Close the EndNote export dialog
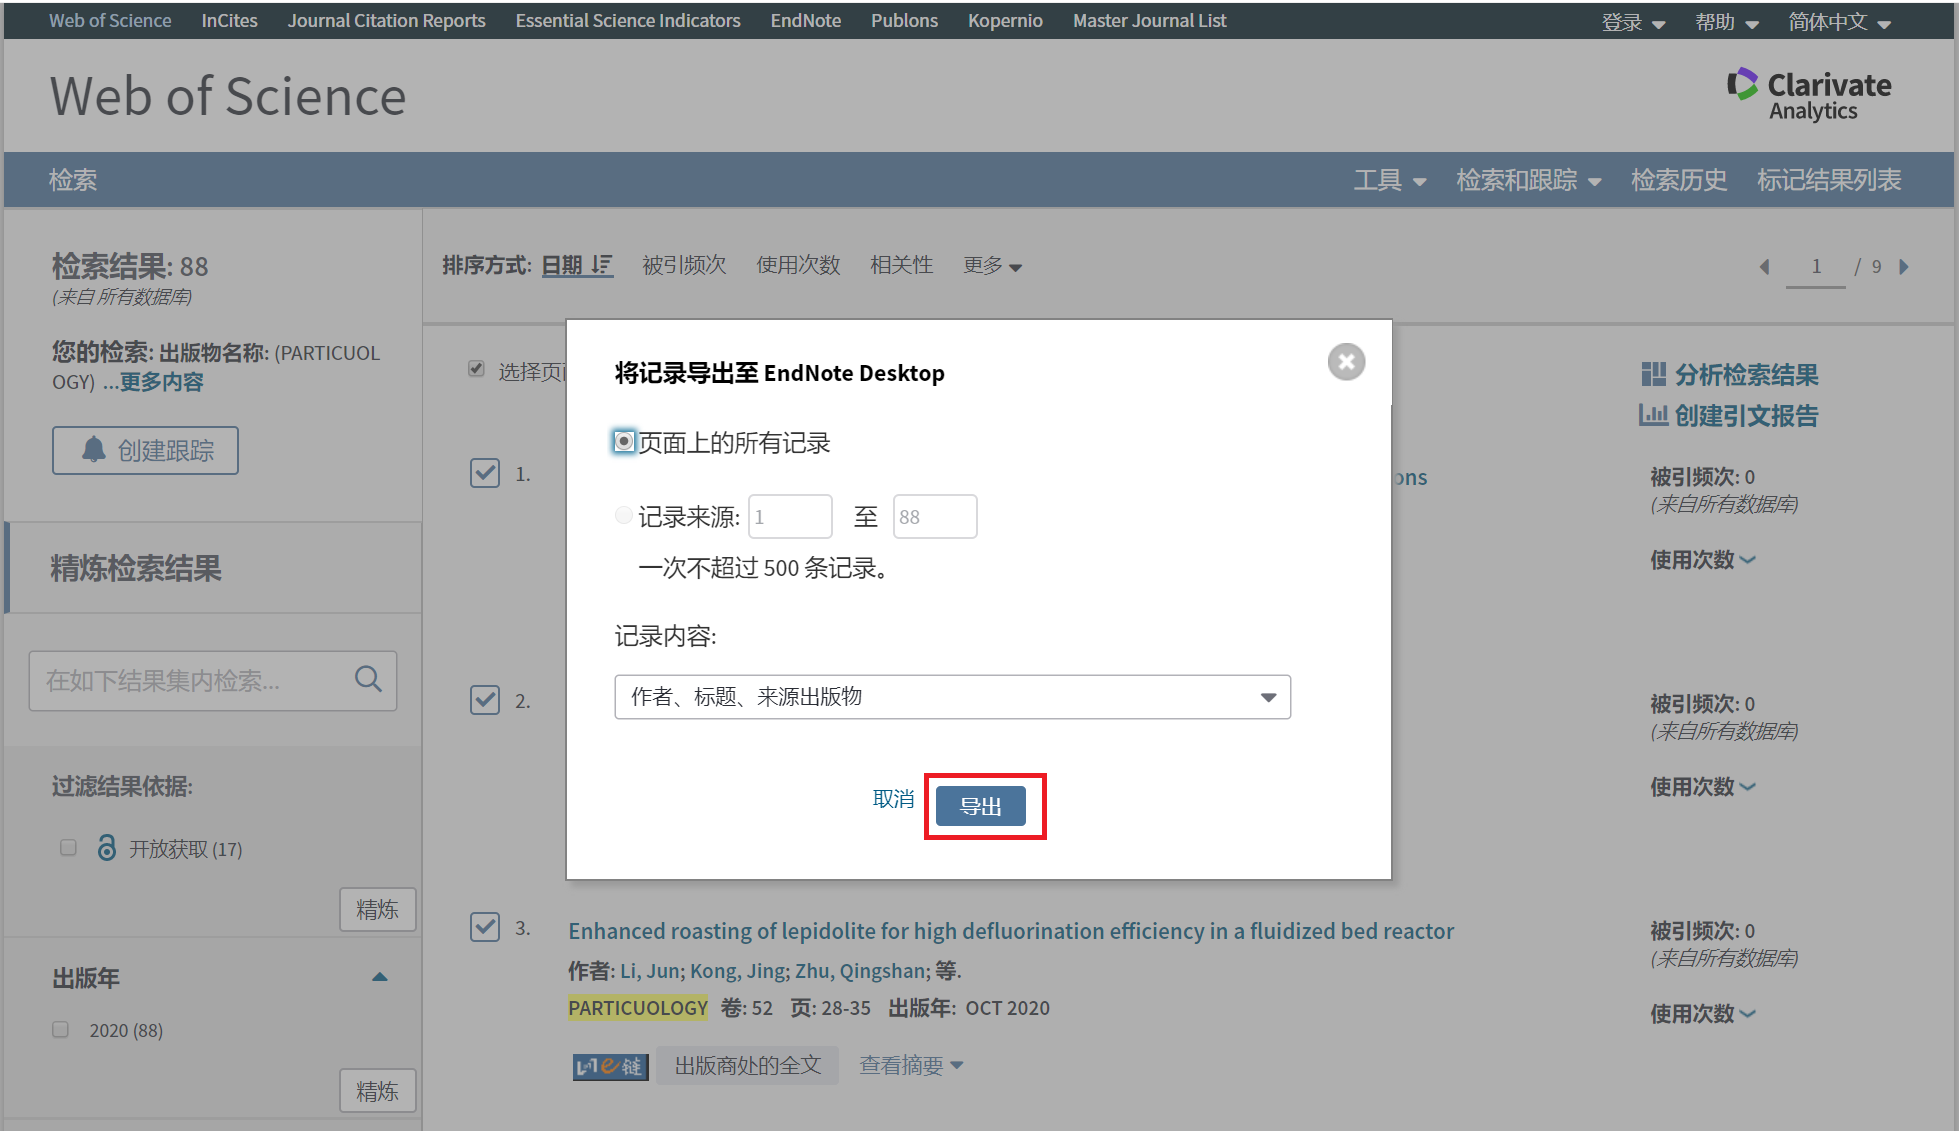Screen dimensions: 1959x1131 click(x=1346, y=362)
